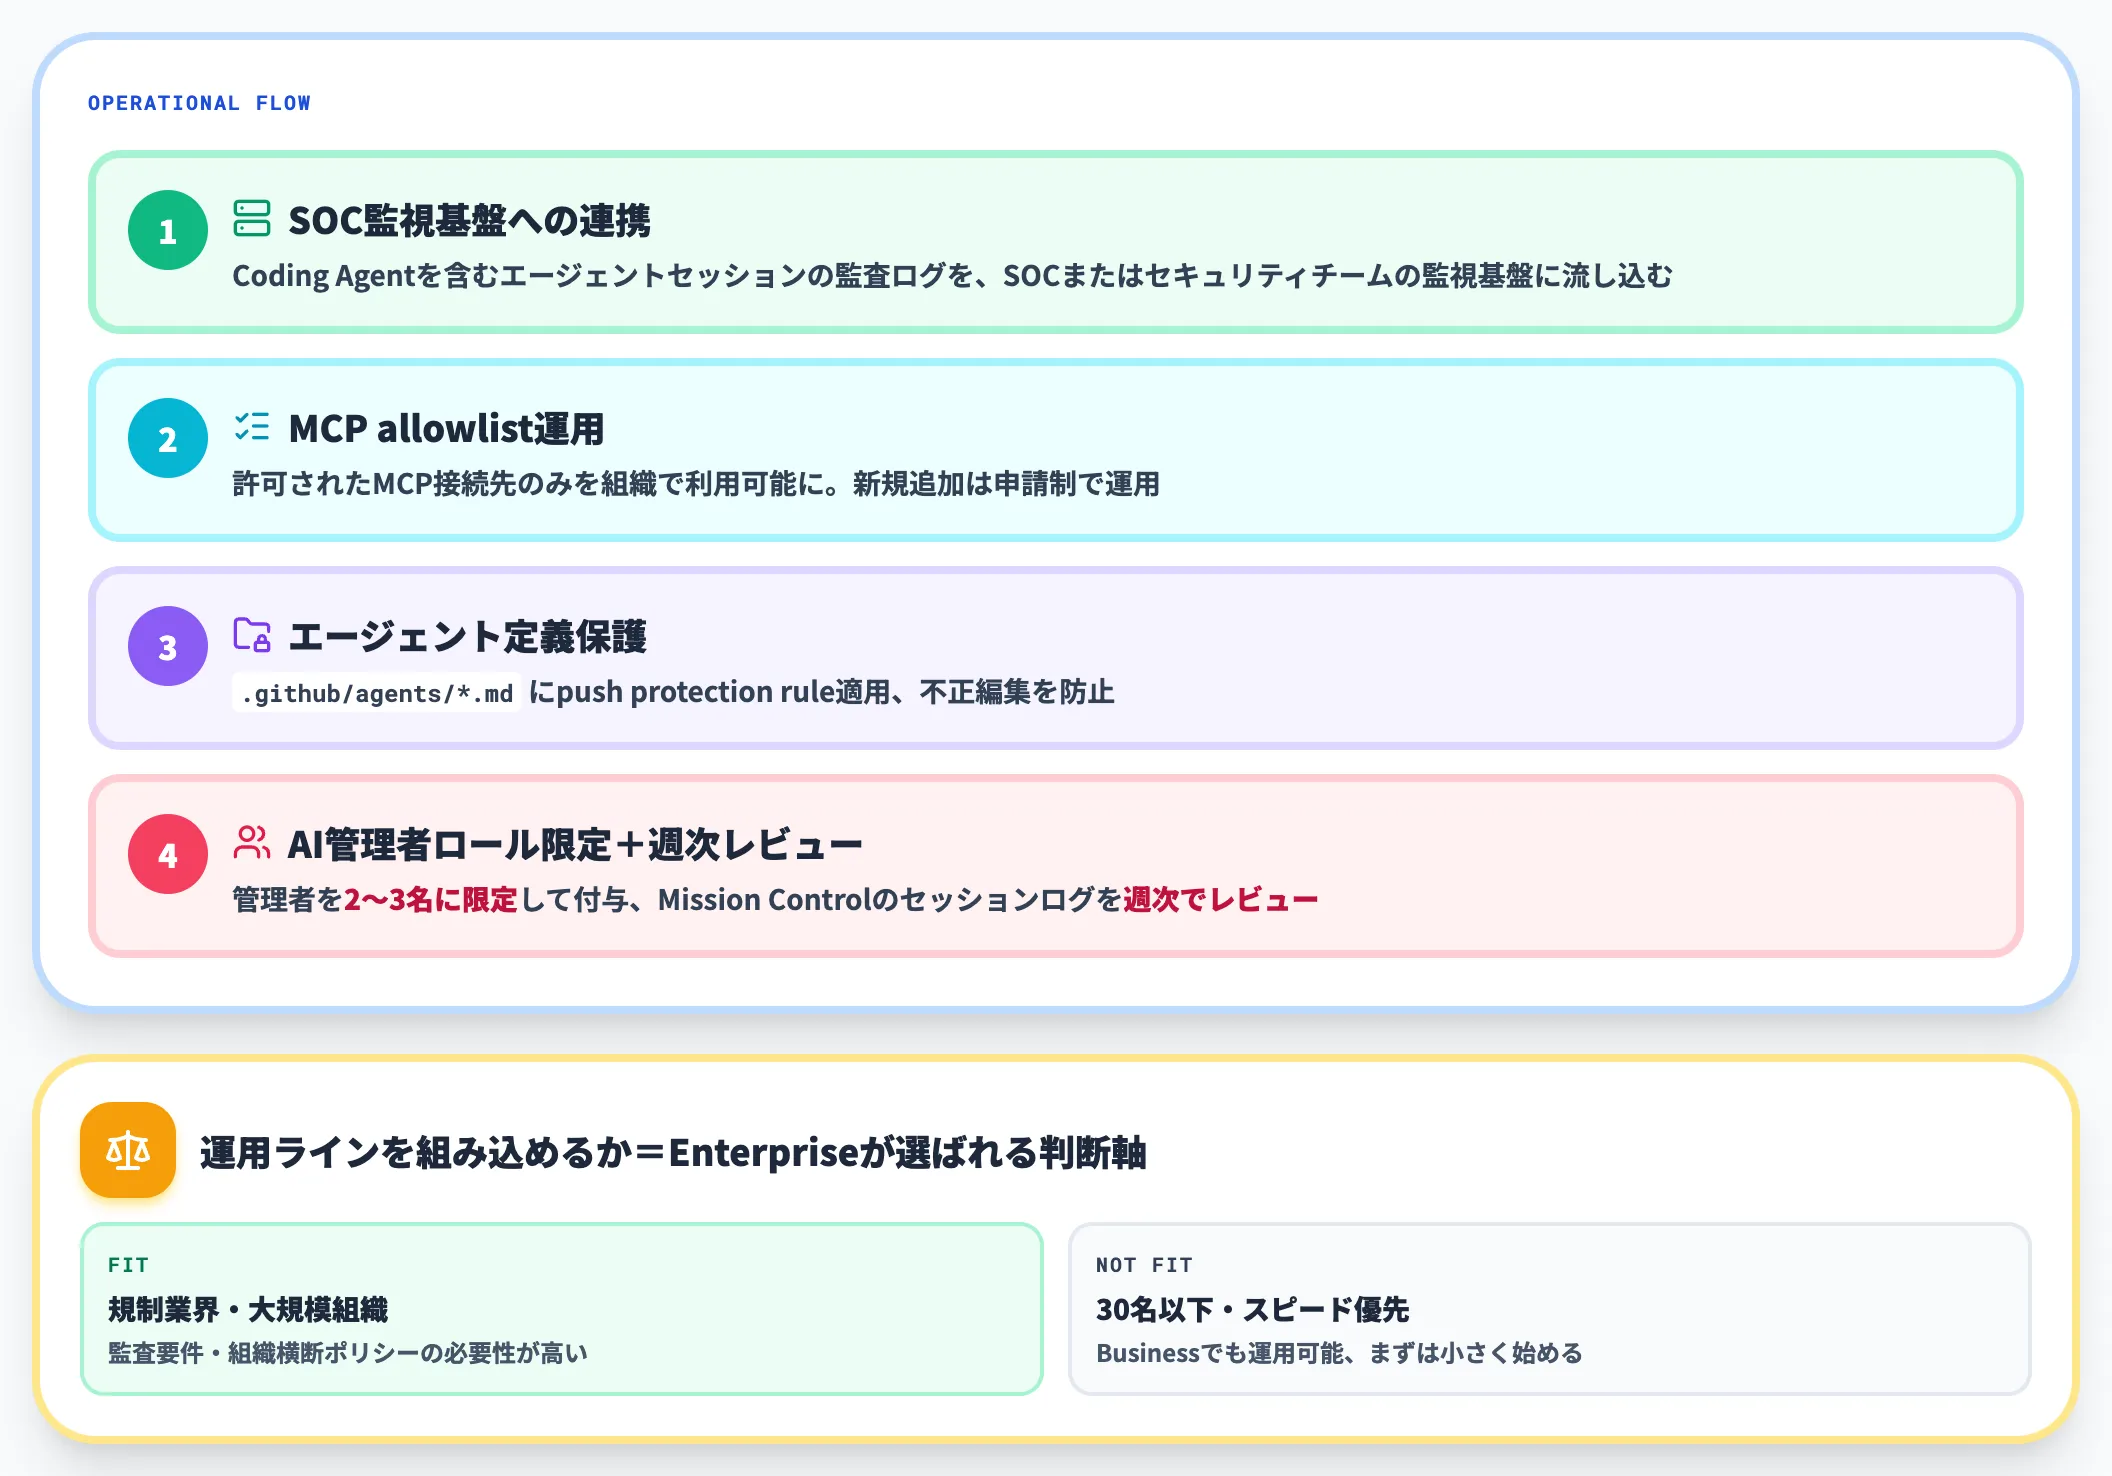
Task: Click the green step 1 circle
Action: (x=168, y=230)
